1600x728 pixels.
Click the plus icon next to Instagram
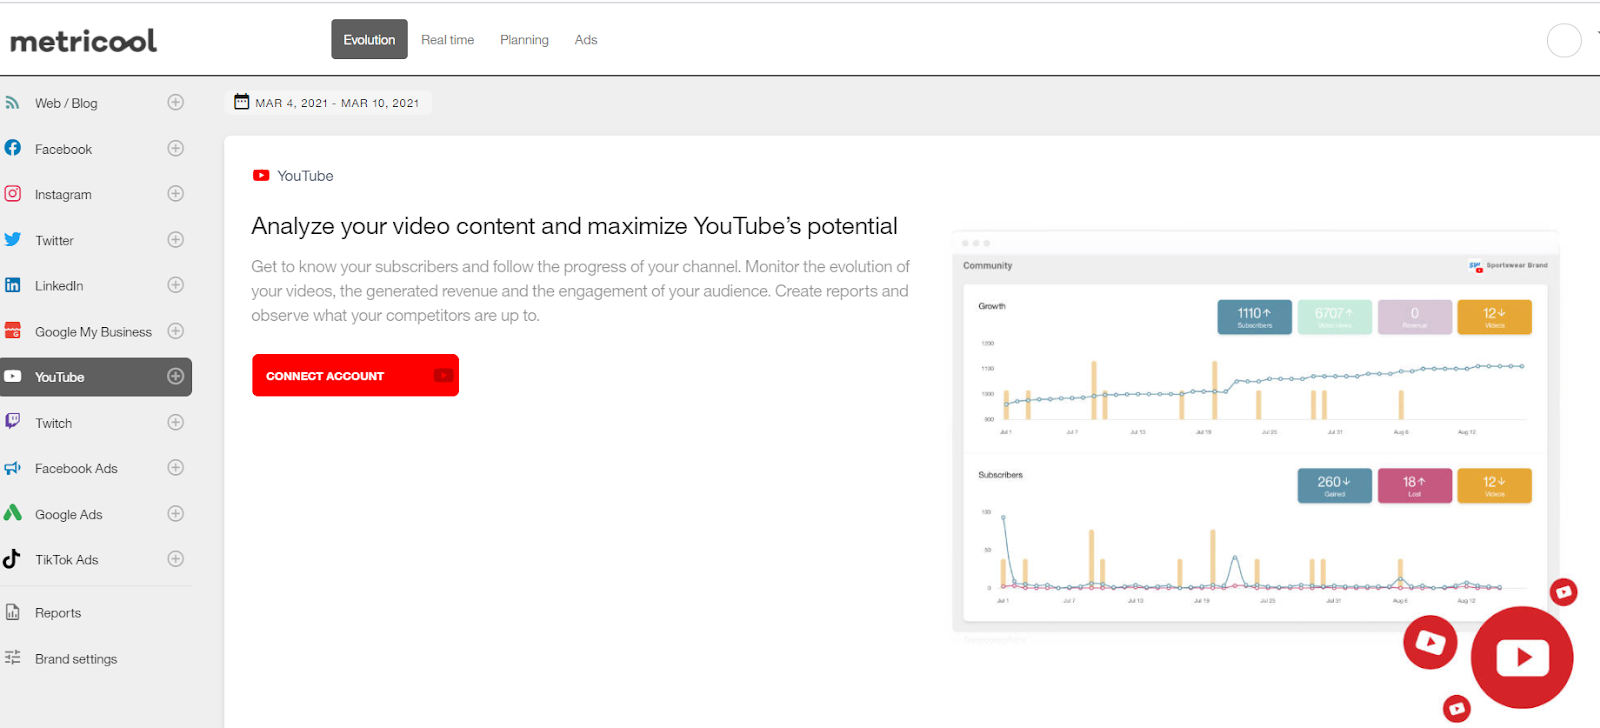pos(175,193)
